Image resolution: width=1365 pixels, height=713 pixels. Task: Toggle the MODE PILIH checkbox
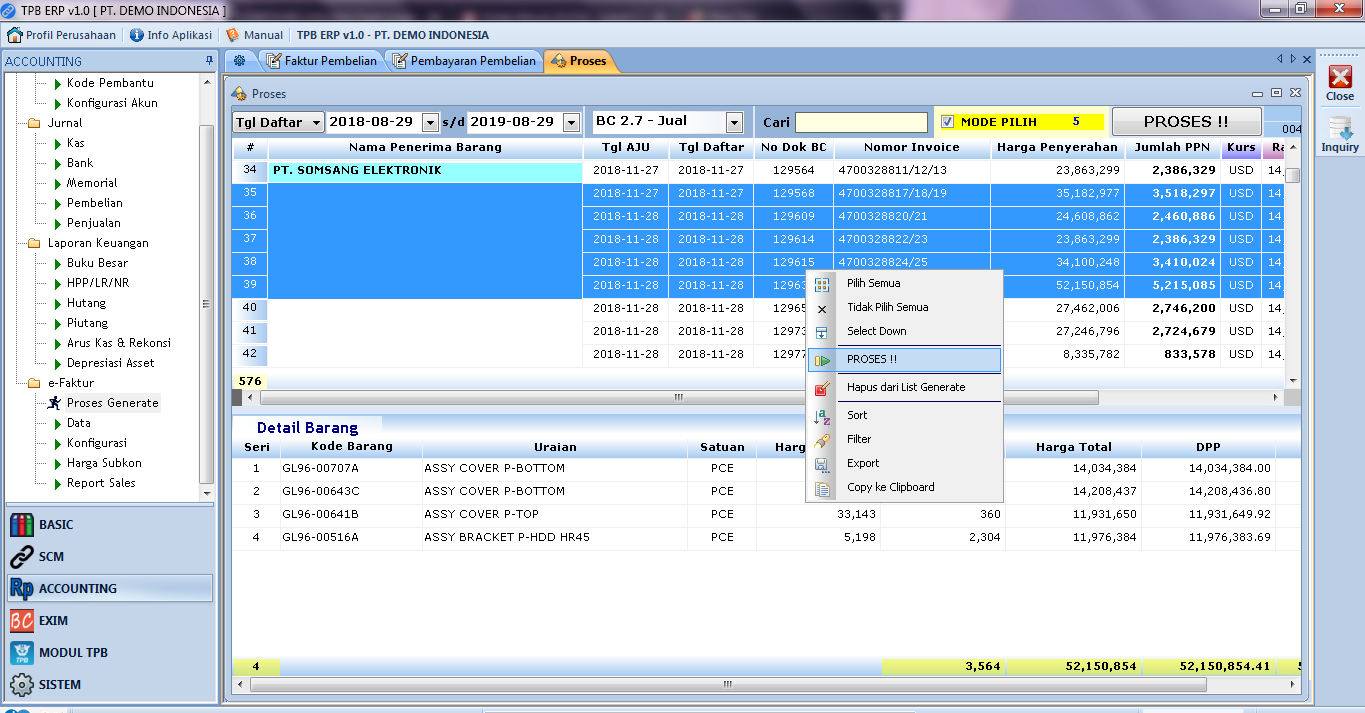[947, 122]
